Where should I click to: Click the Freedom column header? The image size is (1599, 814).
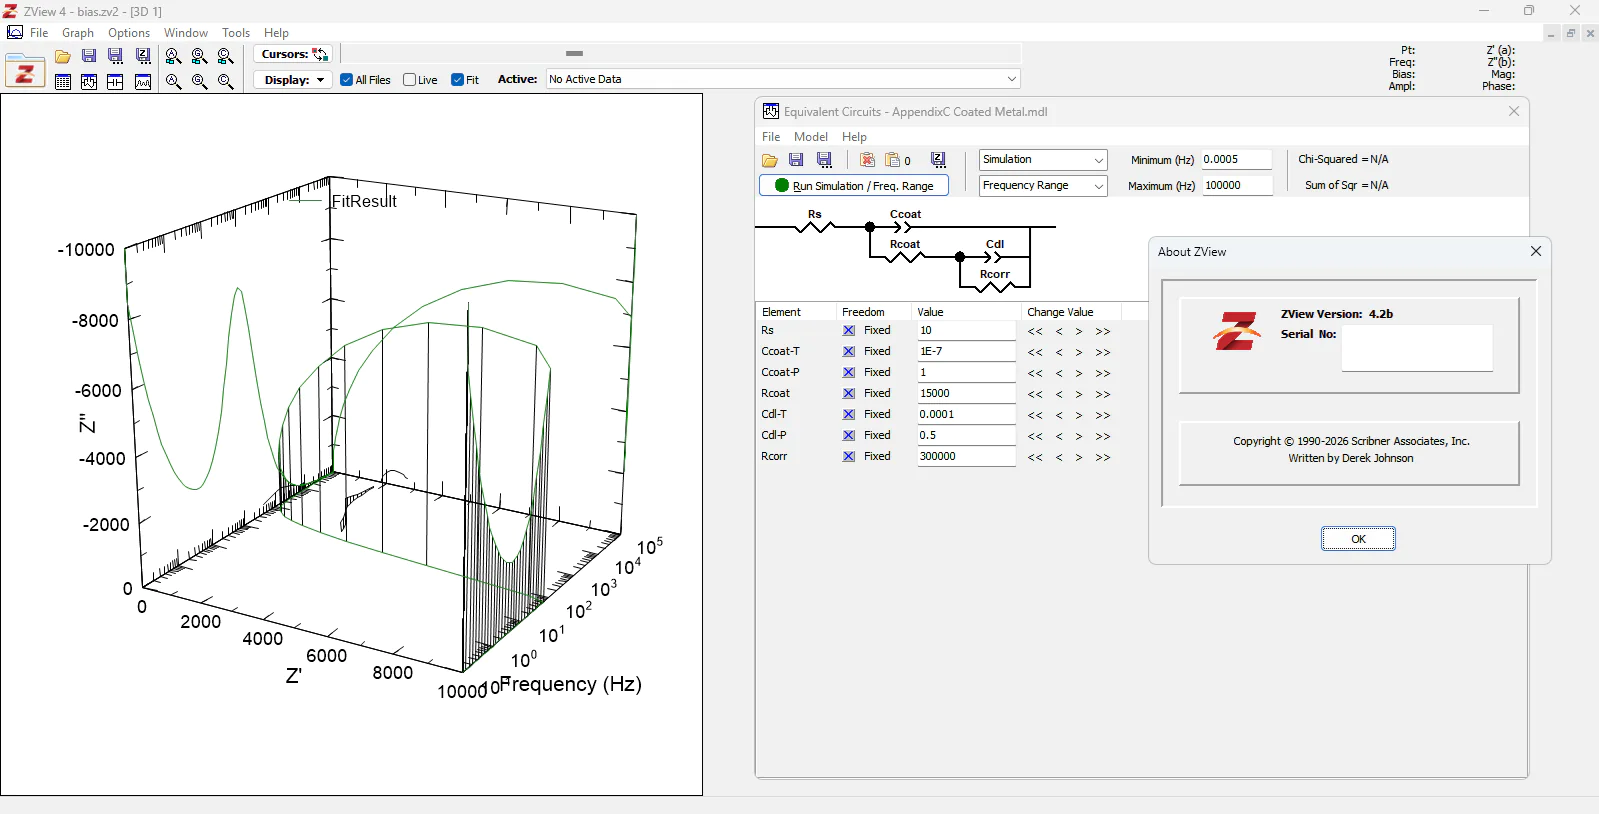(872, 312)
